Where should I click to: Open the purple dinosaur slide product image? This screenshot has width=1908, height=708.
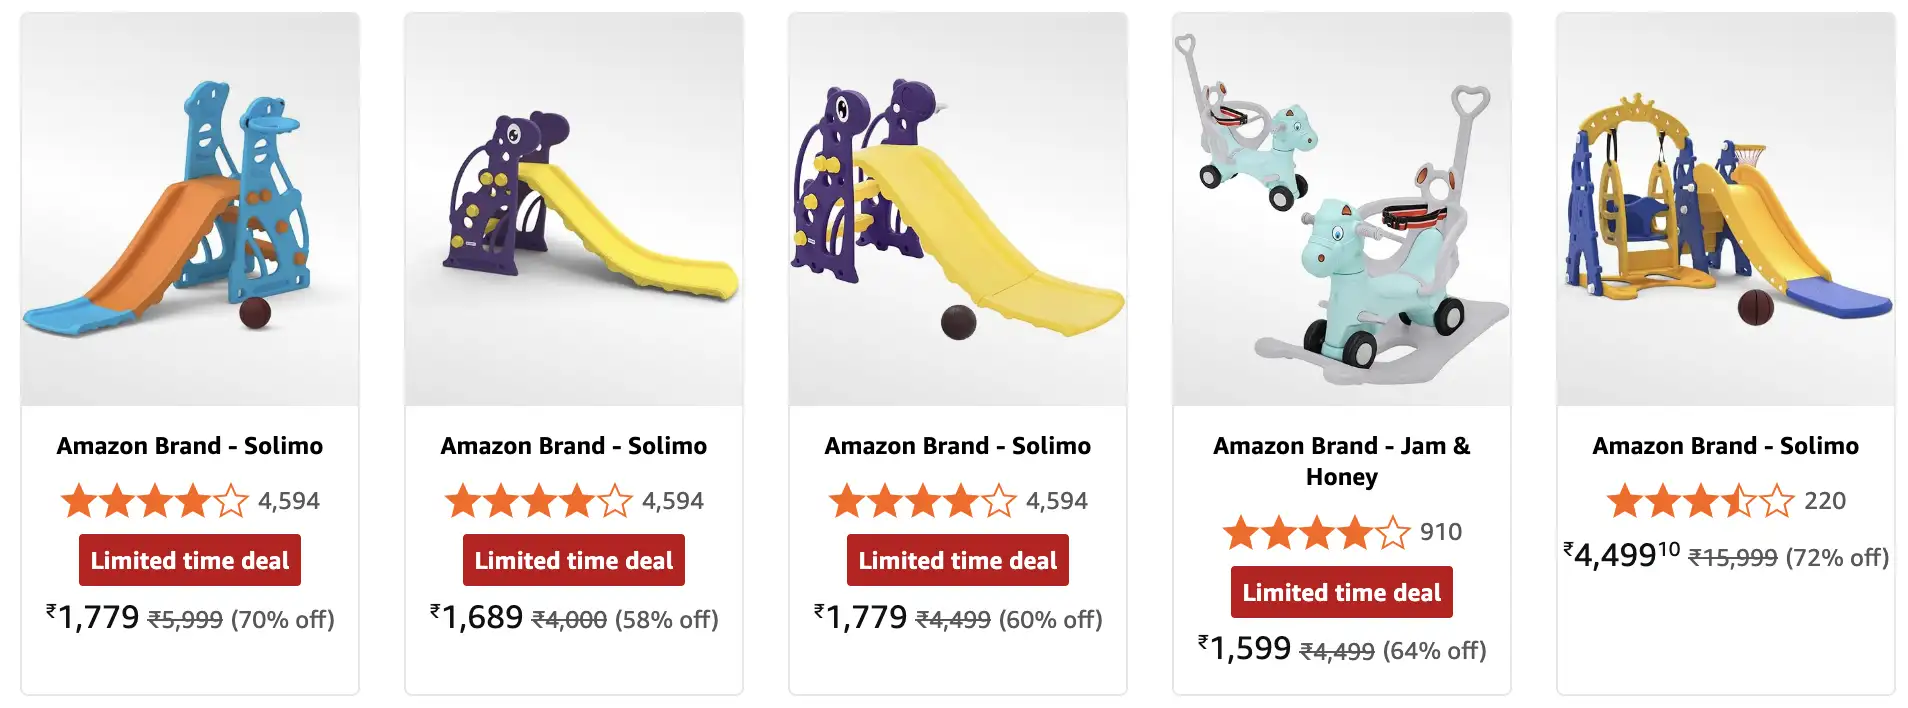[573, 205]
